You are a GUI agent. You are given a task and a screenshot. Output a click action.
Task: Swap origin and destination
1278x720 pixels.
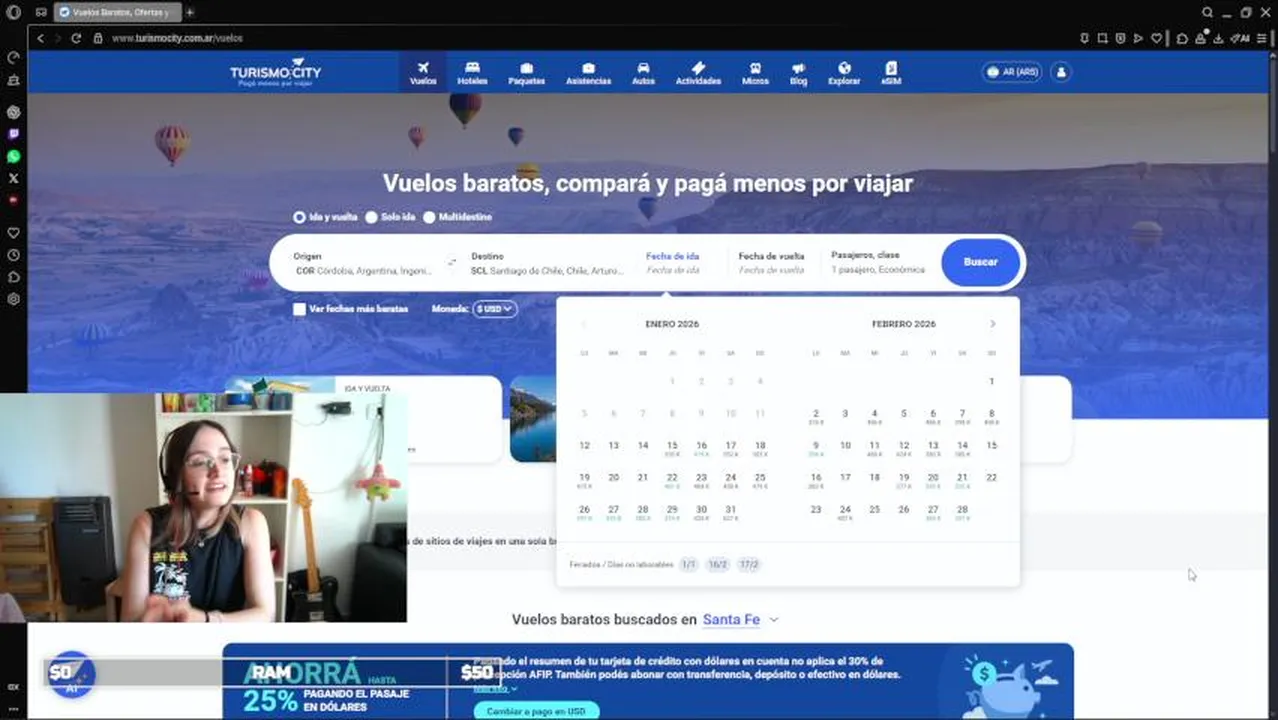click(452, 263)
